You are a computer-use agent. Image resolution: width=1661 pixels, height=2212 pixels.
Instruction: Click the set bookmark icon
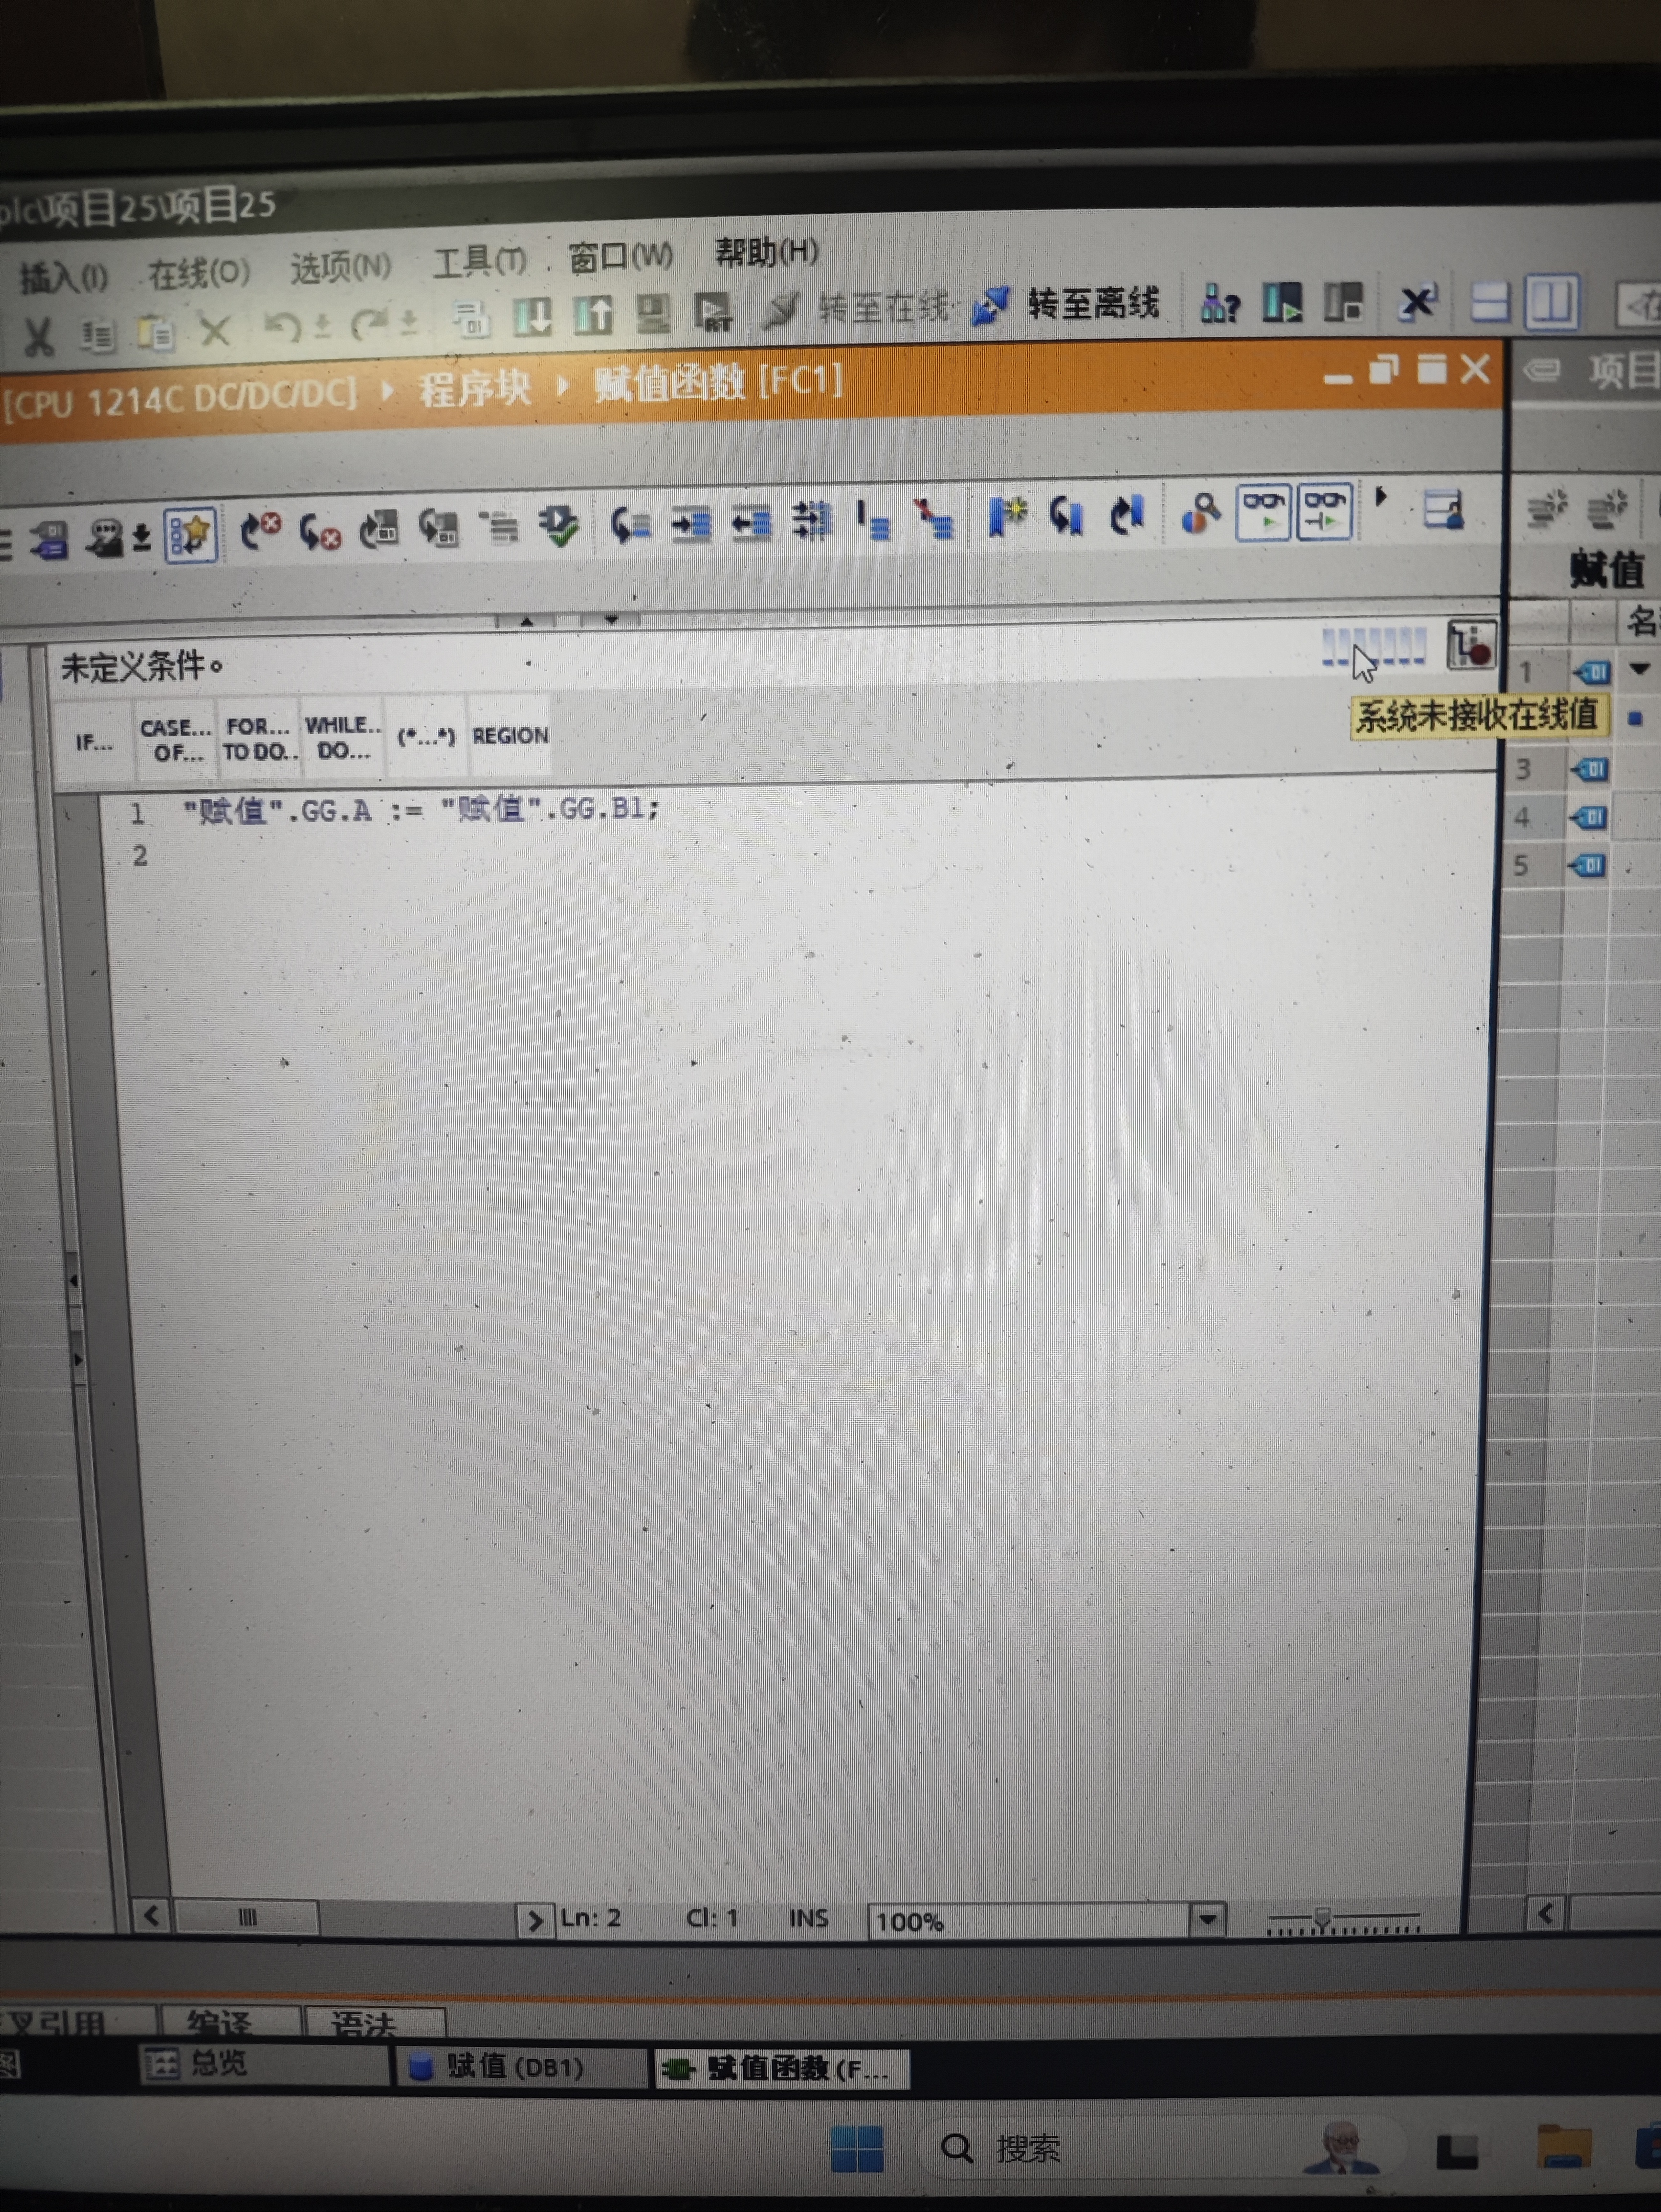(1007, 517)
